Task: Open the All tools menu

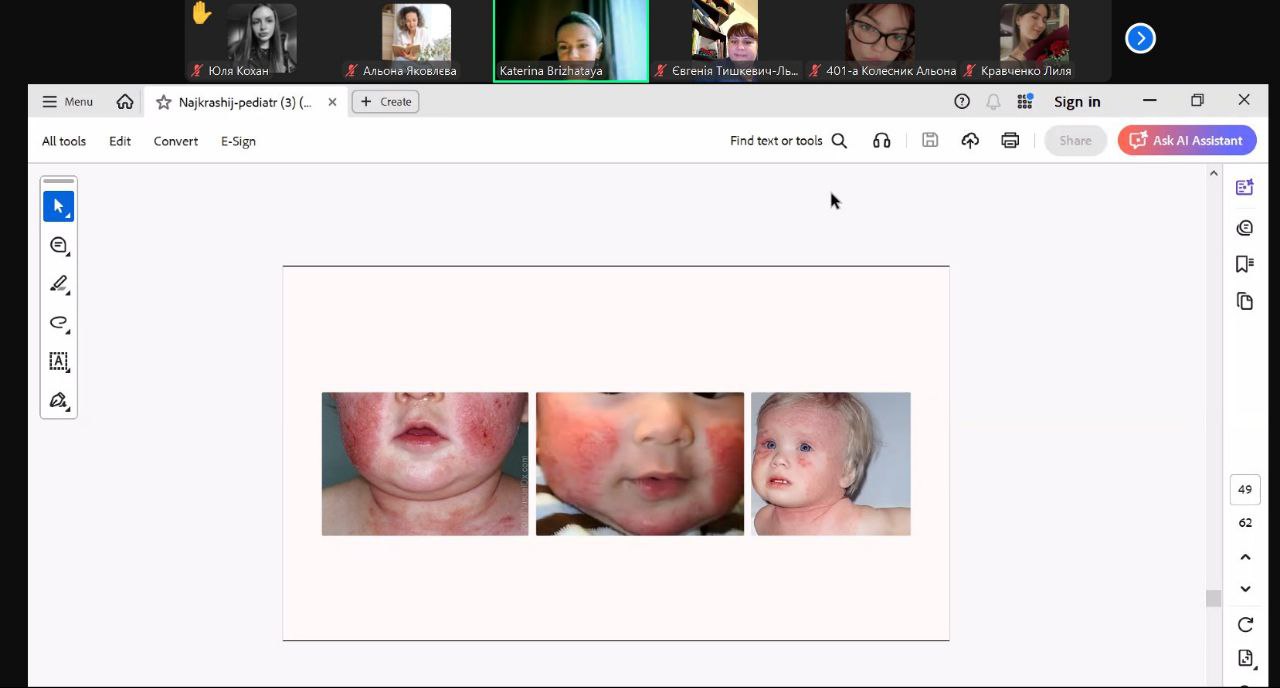Action: [x=64, y=141]
